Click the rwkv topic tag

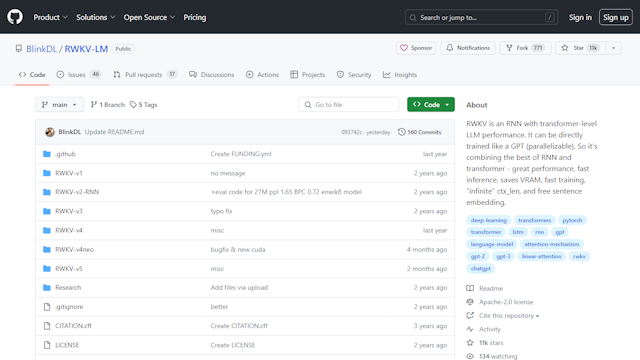(x=579, y=256)
